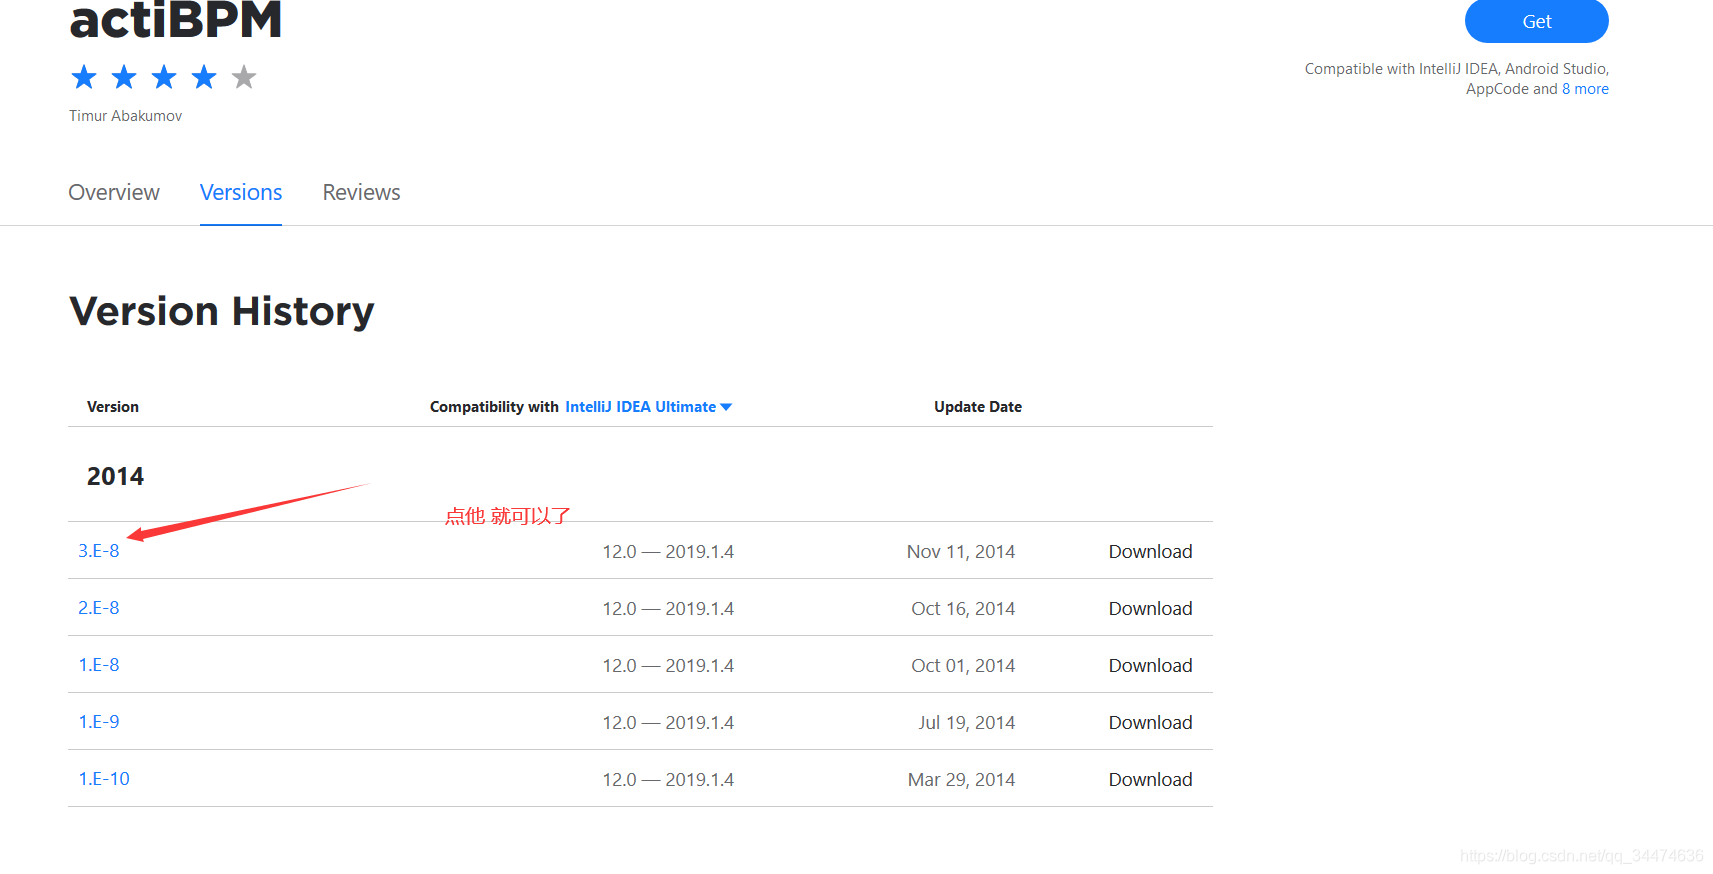Open version 3.E-8 link

(x=99, y=551)
